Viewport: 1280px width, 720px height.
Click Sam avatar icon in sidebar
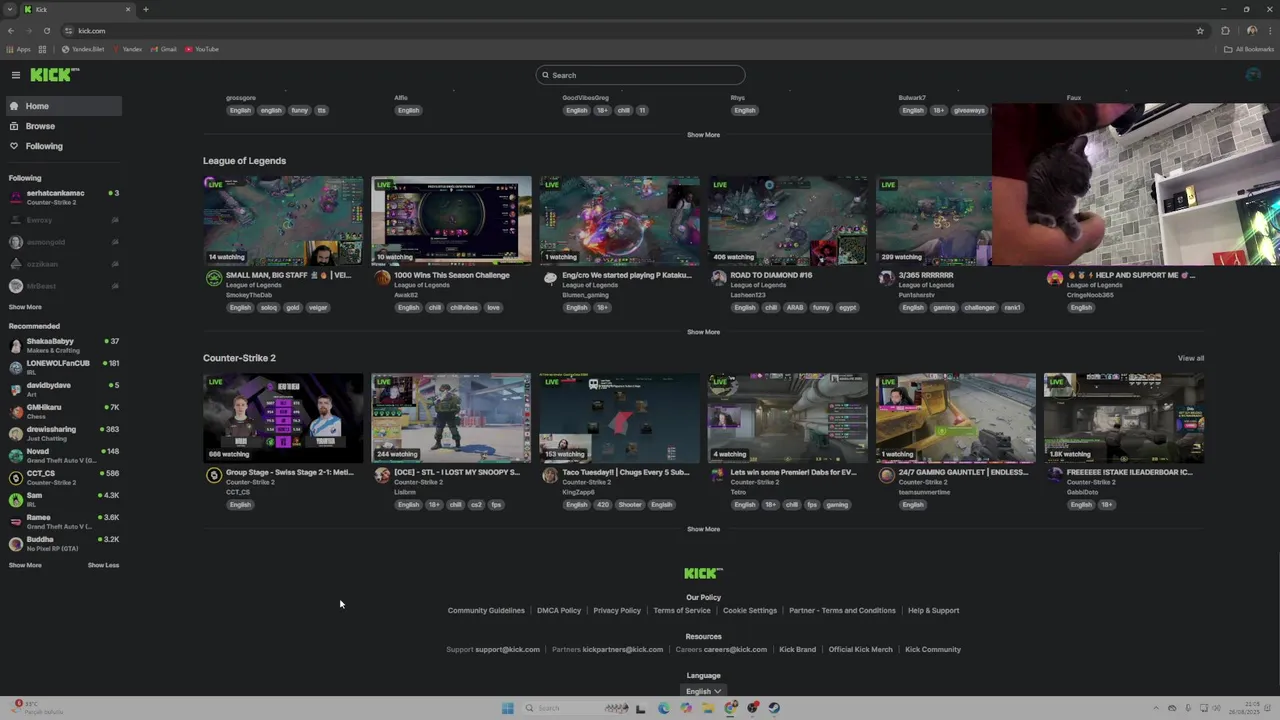click(x=16, y=499)
